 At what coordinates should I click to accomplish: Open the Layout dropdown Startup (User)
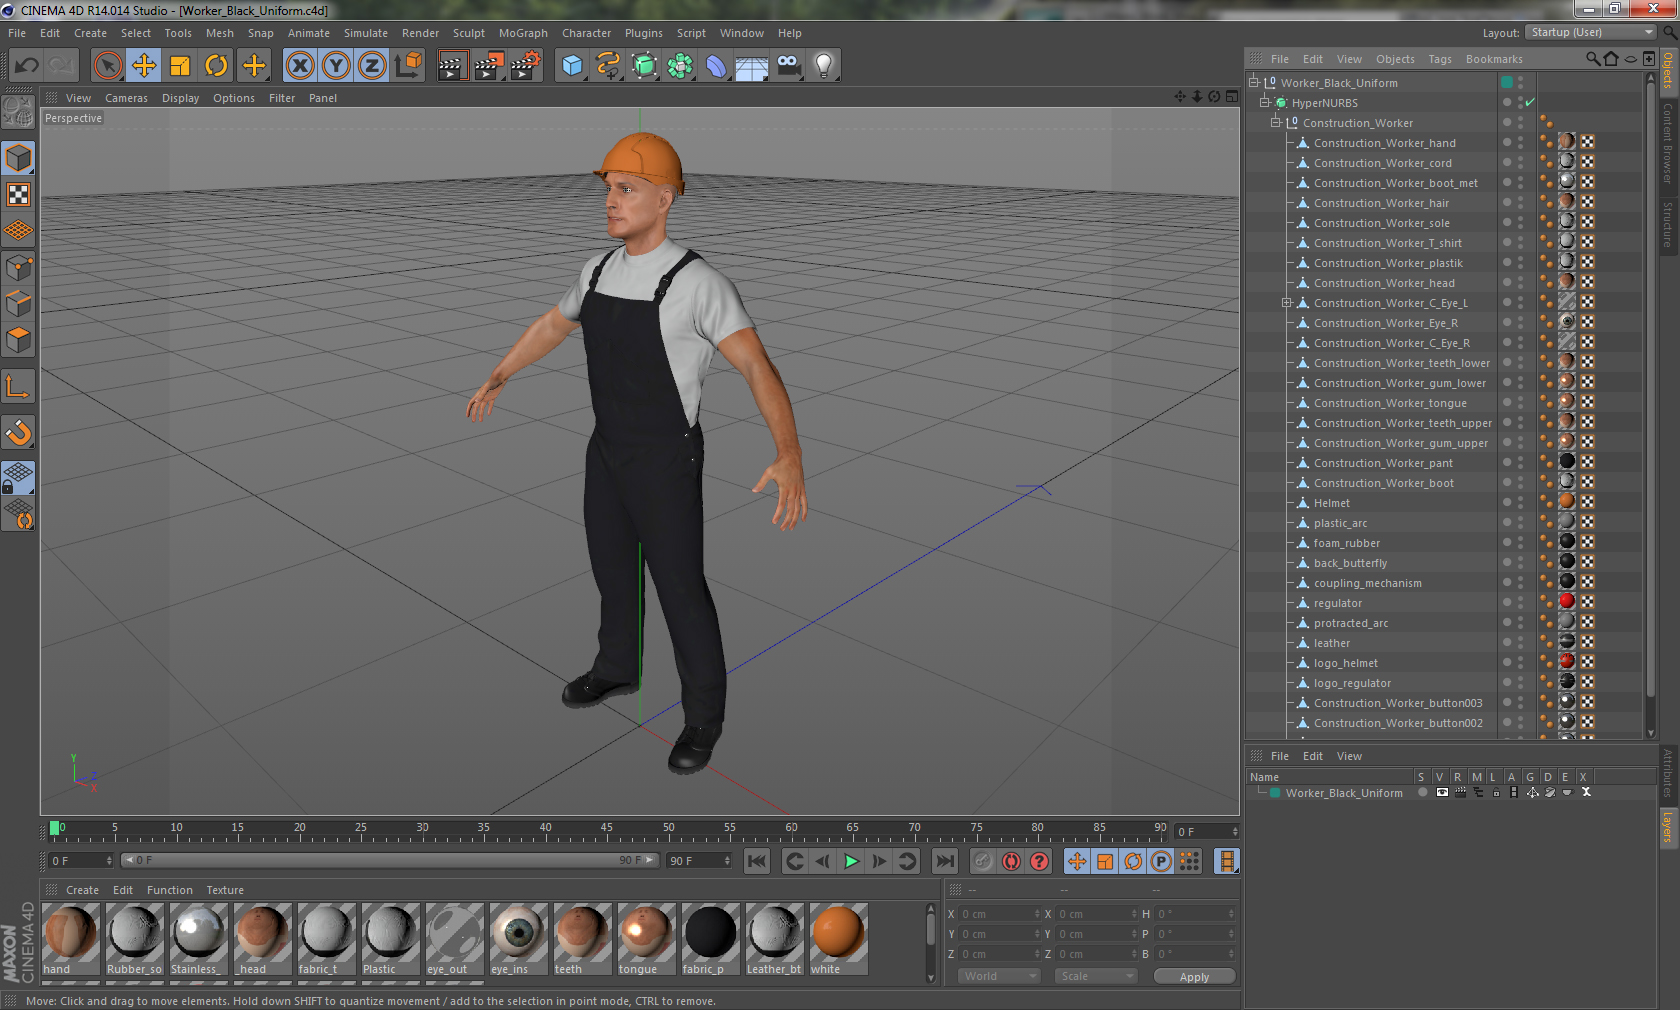pyautogui.click(x=1592, y=32)
